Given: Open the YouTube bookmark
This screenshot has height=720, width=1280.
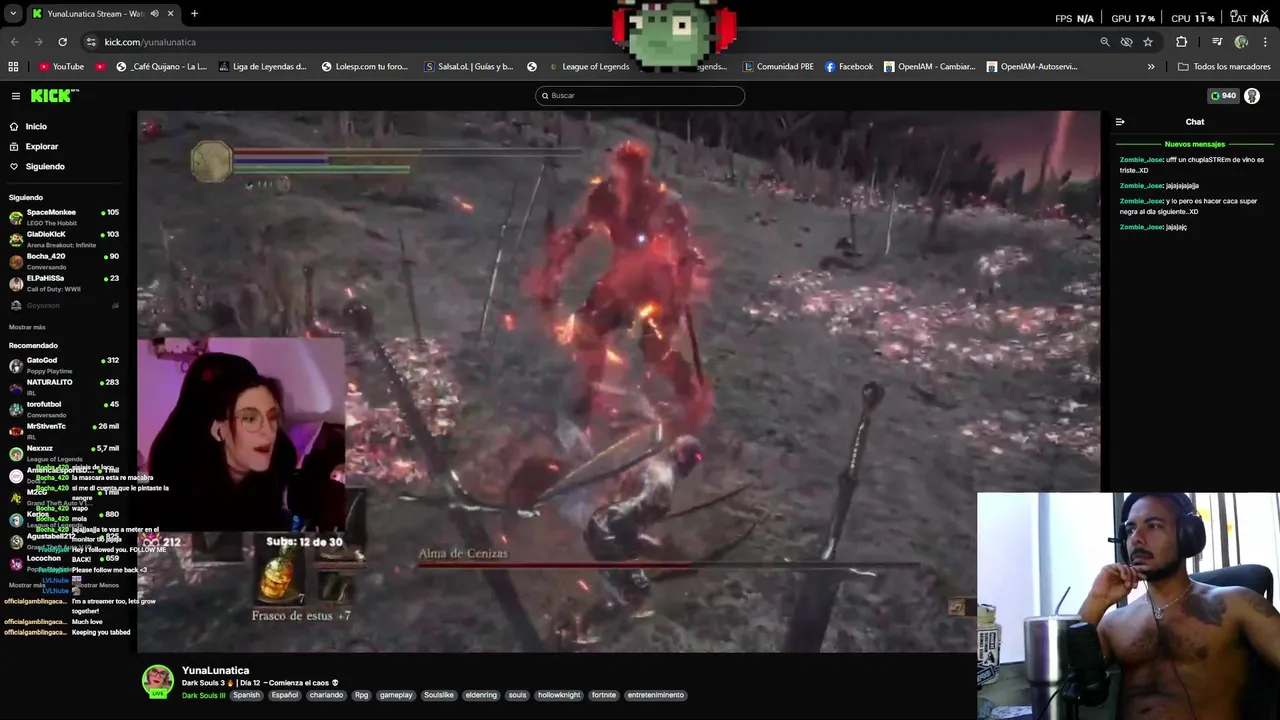Looking at the screenshot, I should 61,67.
